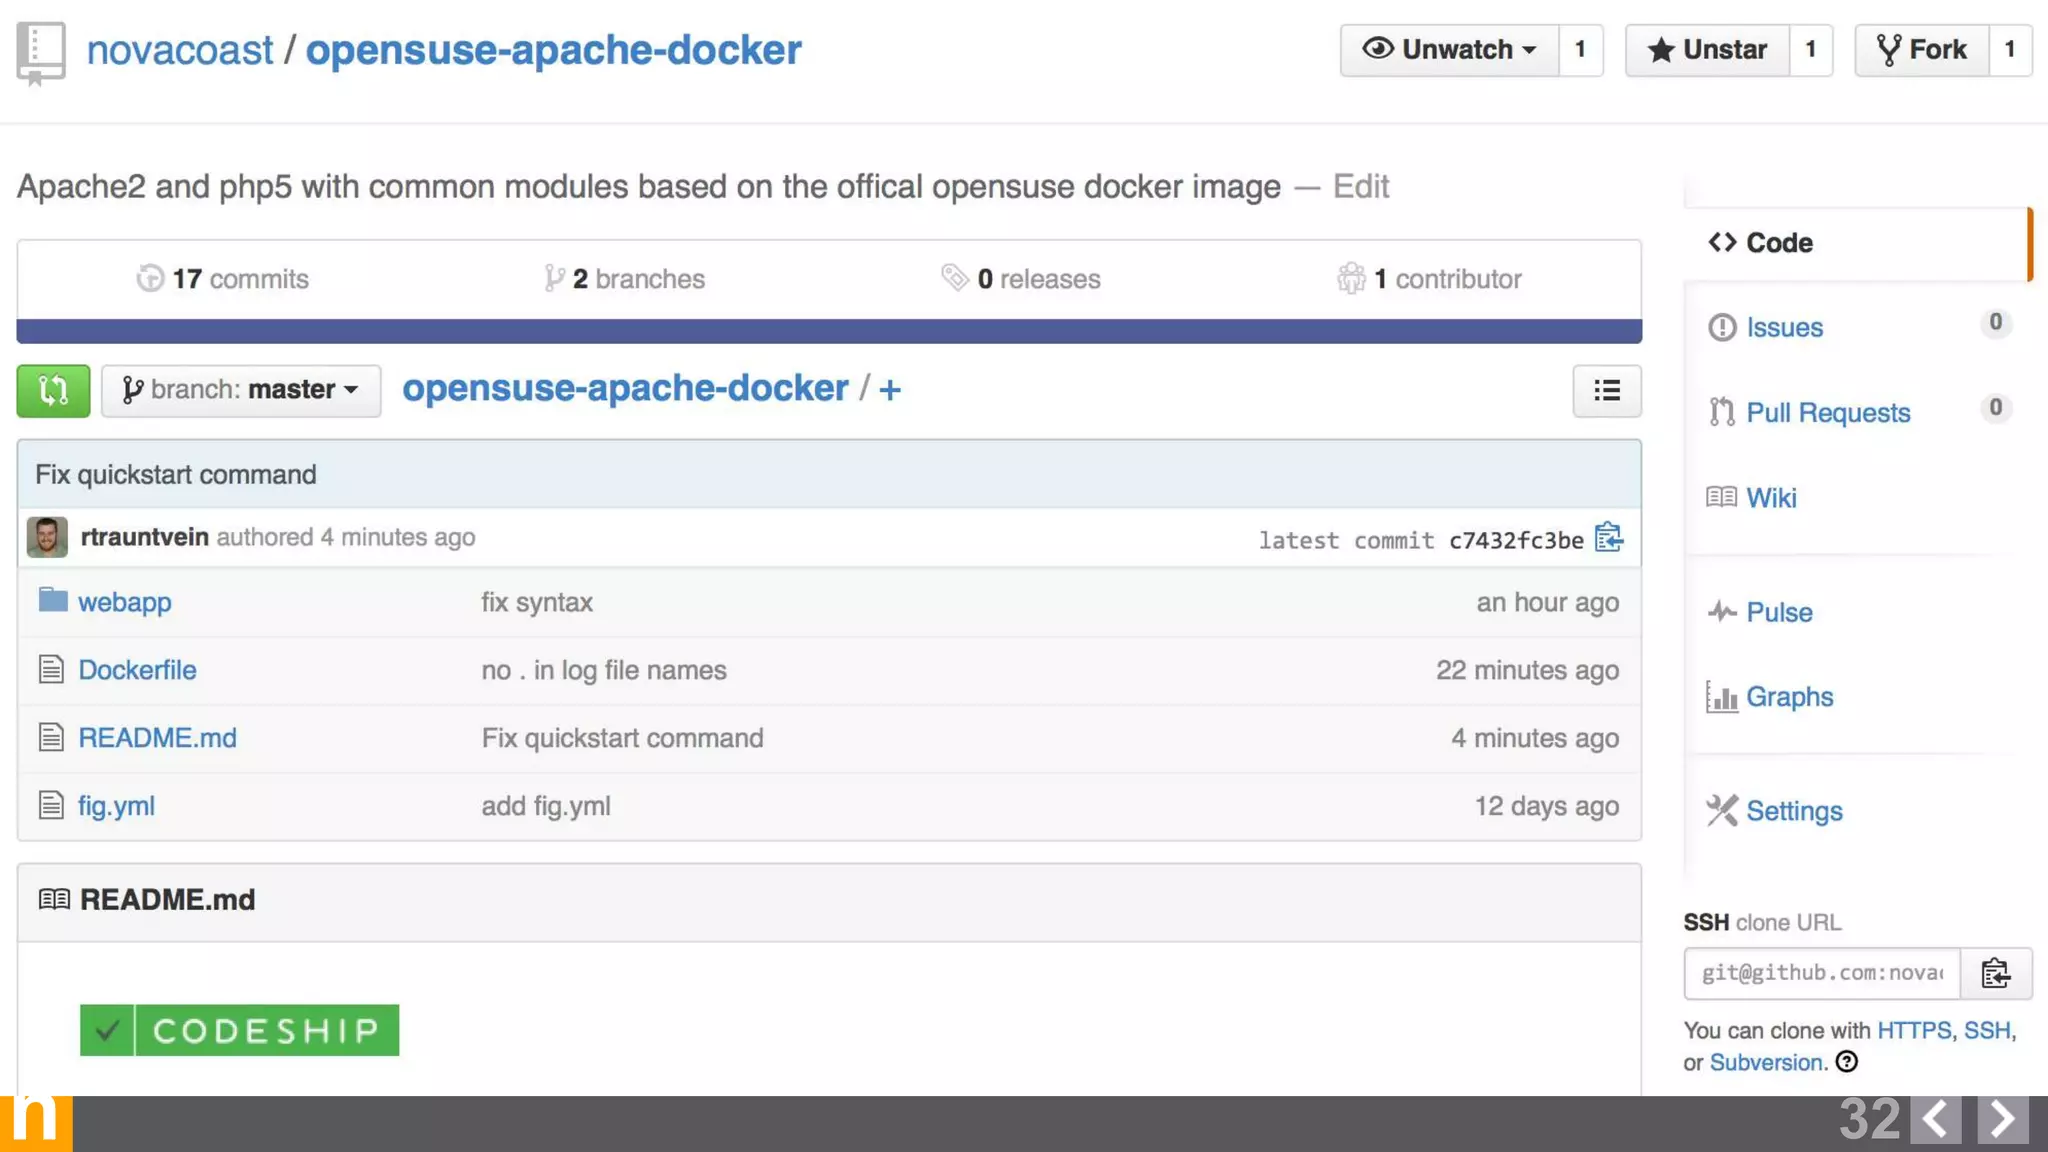Click the Edit description link
Image resolution: width=2048 pixels, height=1152 pixels.
(1360, 186)
